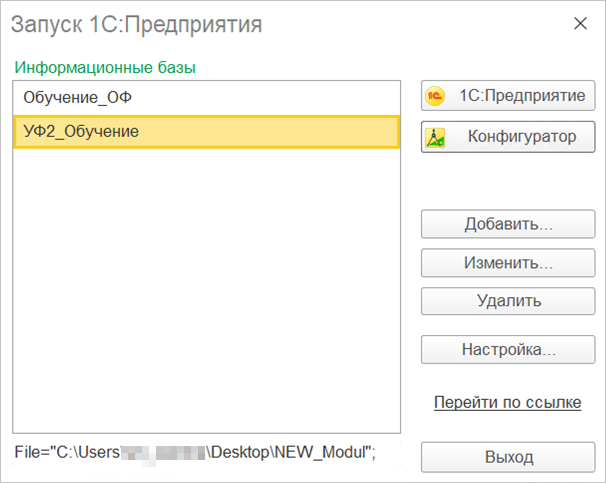Exit using the Выход button
The image size is (606, 483).
tap(508, 457)
